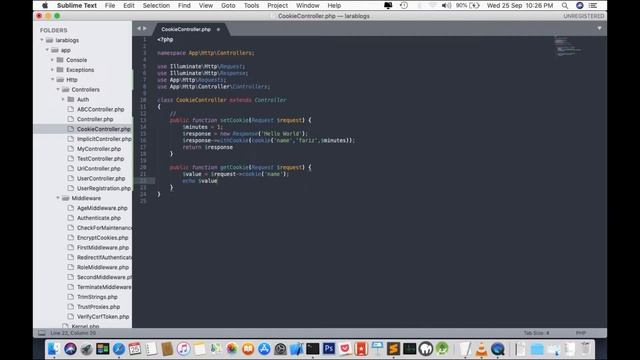Launch Siri from the dock
This screenshot has width=640, height=360.
point(70,349)
